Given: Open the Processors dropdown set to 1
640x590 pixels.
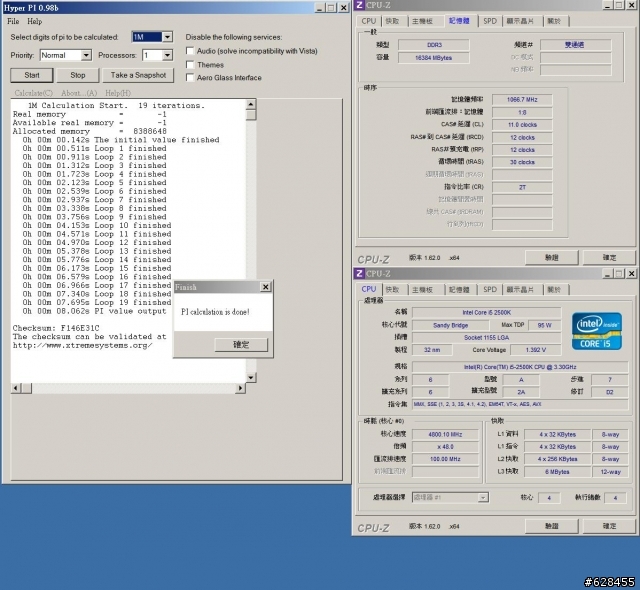Looking at the screenshot, I should tap(168, 55).
